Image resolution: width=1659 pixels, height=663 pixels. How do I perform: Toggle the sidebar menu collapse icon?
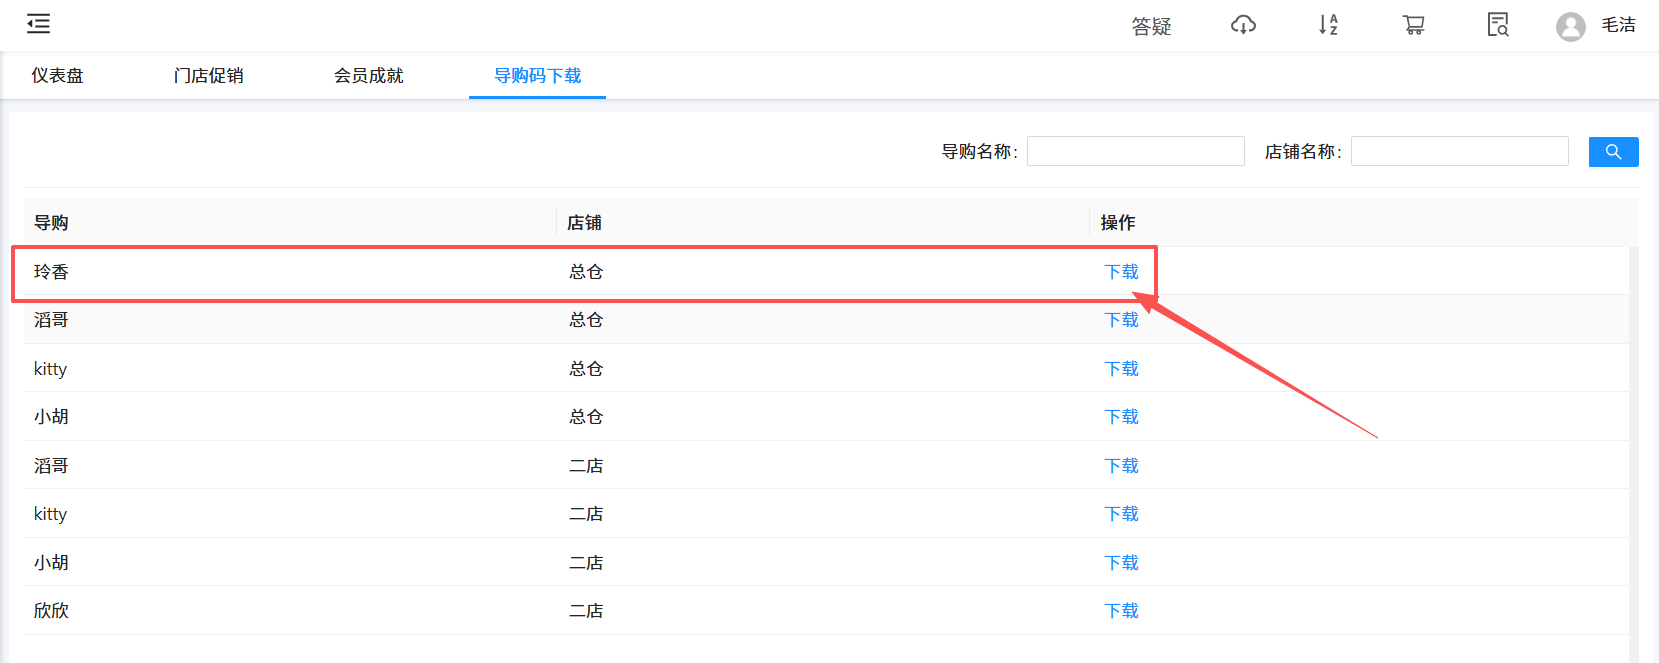coord(38,24)
